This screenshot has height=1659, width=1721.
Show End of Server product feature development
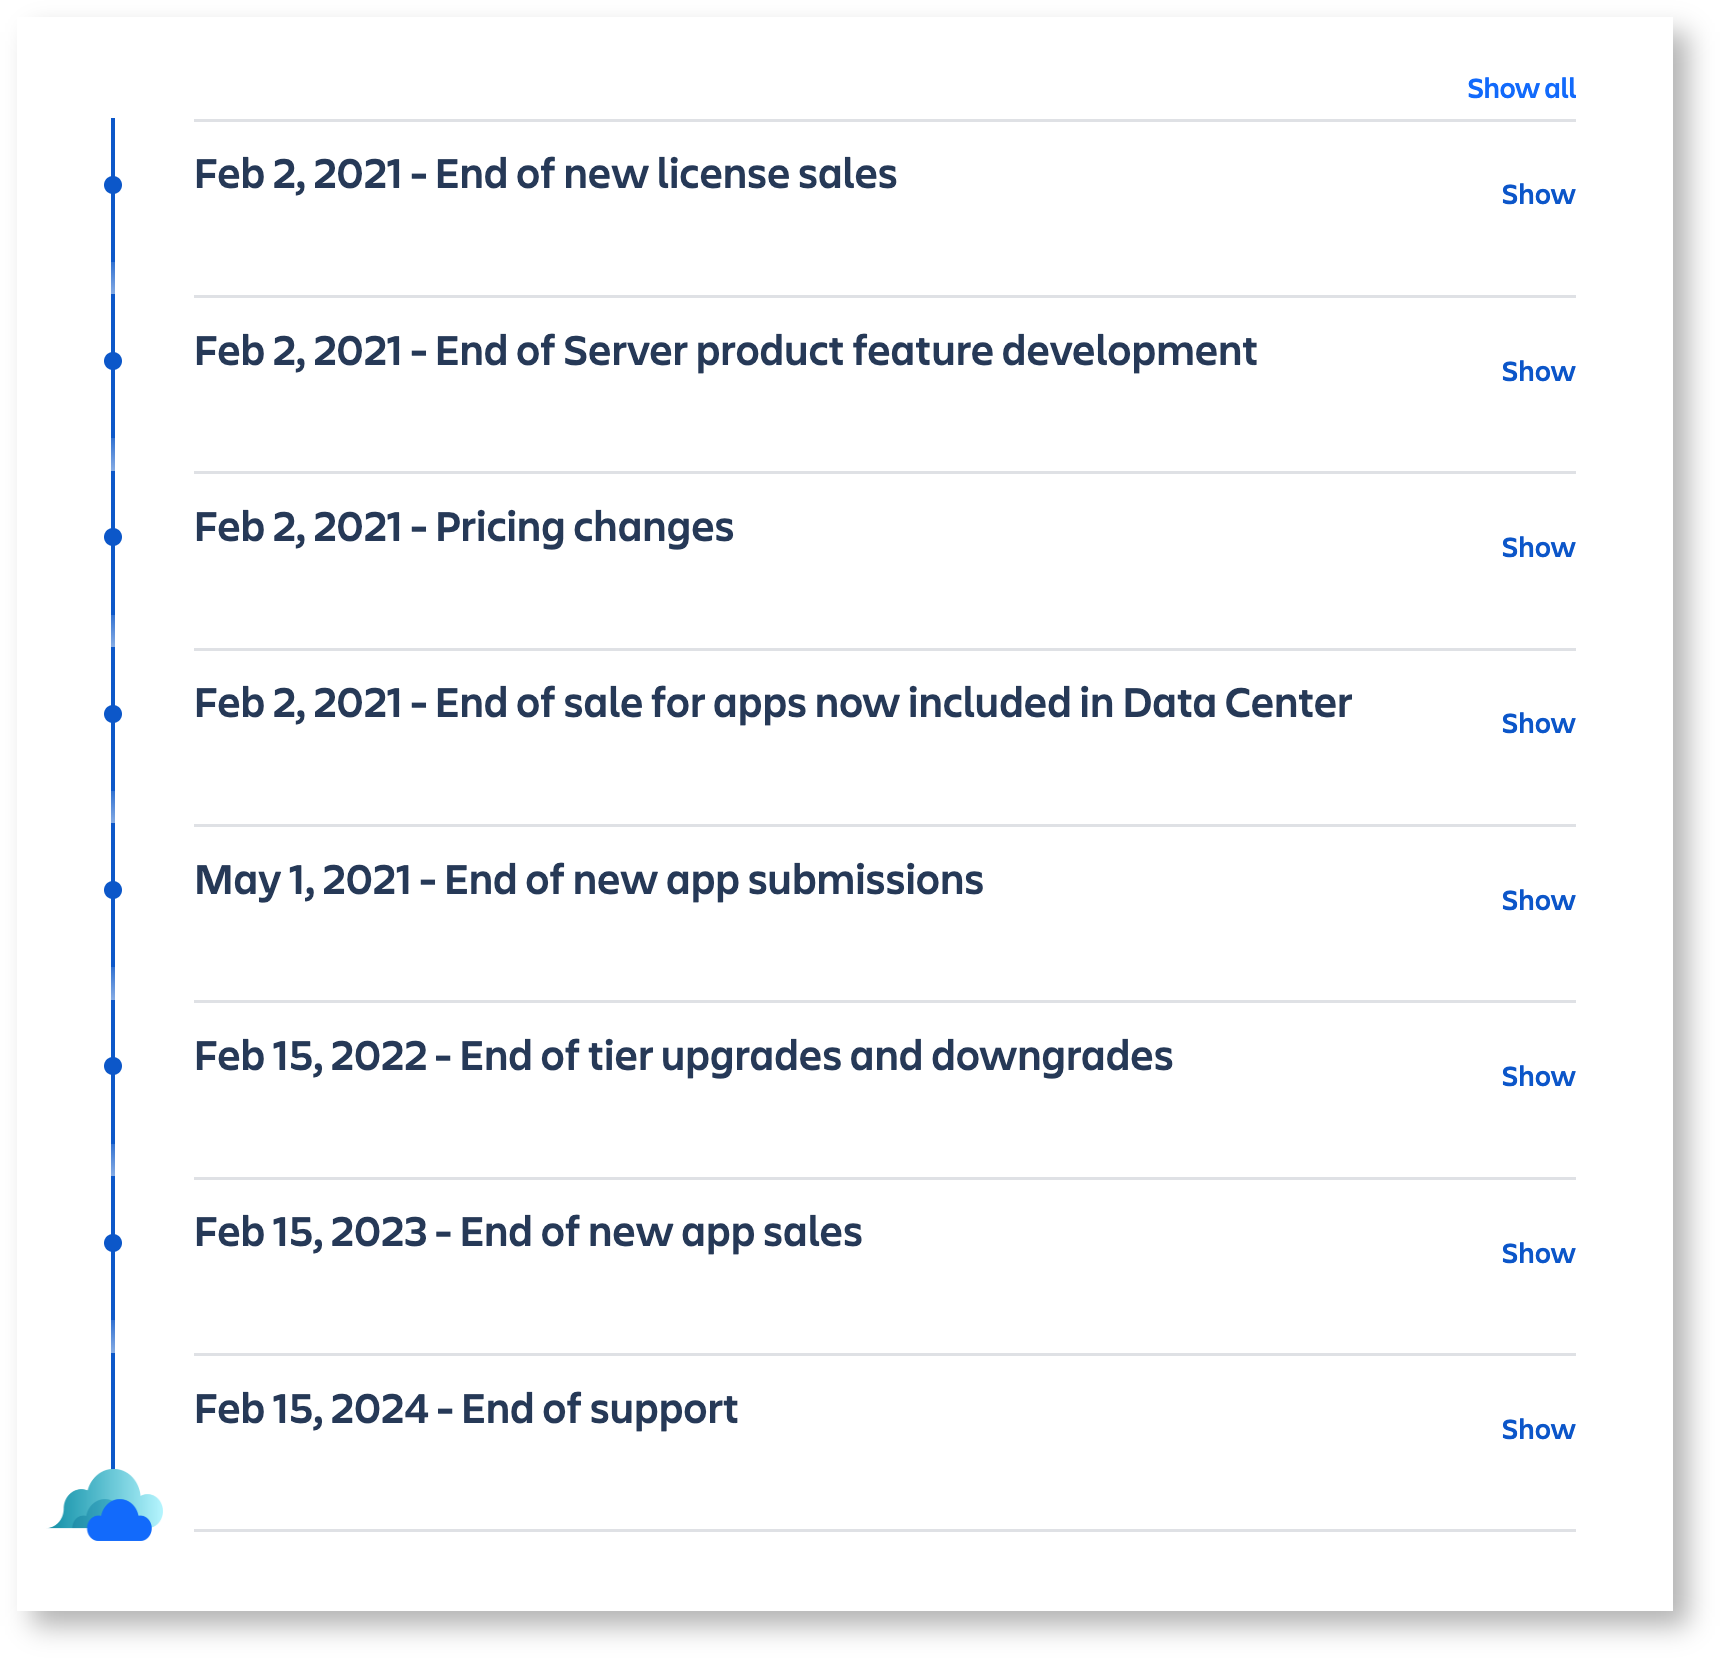[1537, 372]
